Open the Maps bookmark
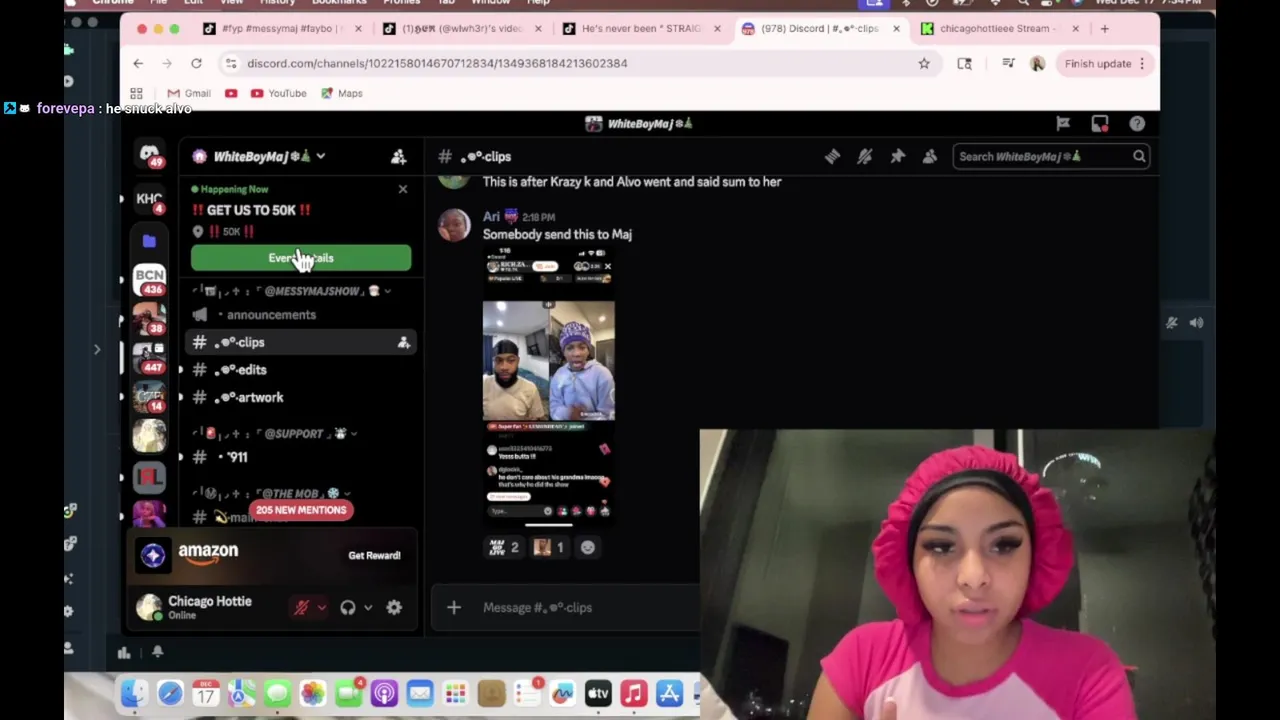The height and width of the screenshot is (720, 1280). (341, 93)
